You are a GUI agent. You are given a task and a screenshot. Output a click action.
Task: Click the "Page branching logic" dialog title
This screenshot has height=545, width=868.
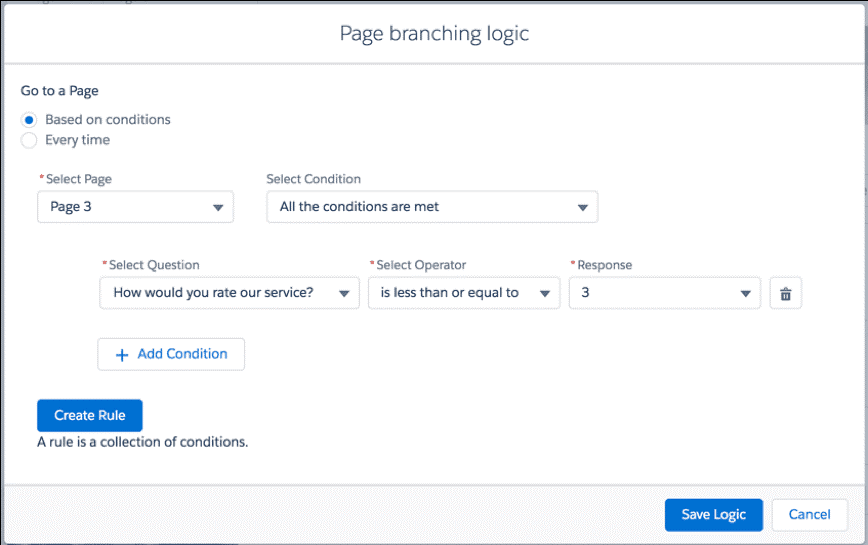tap(434, 34)
